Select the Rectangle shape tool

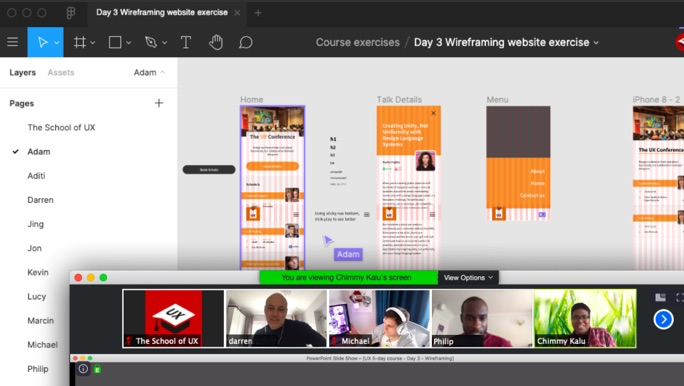115,42
